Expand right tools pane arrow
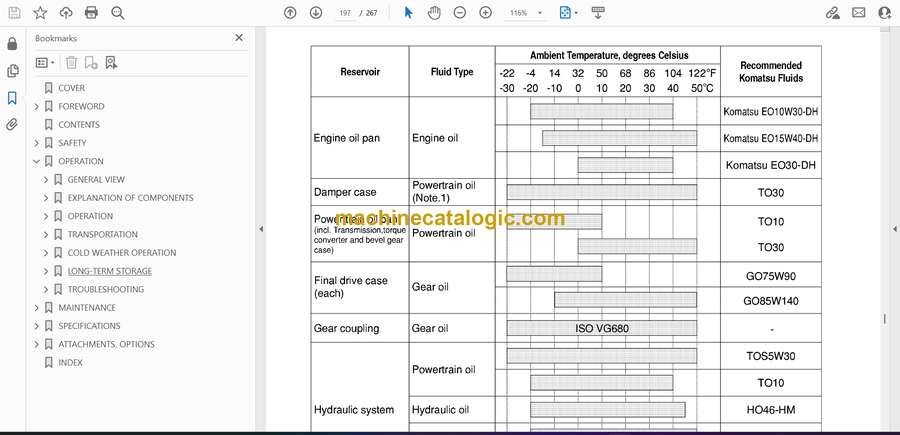The image size is (900, 435). tap(894, 229)
